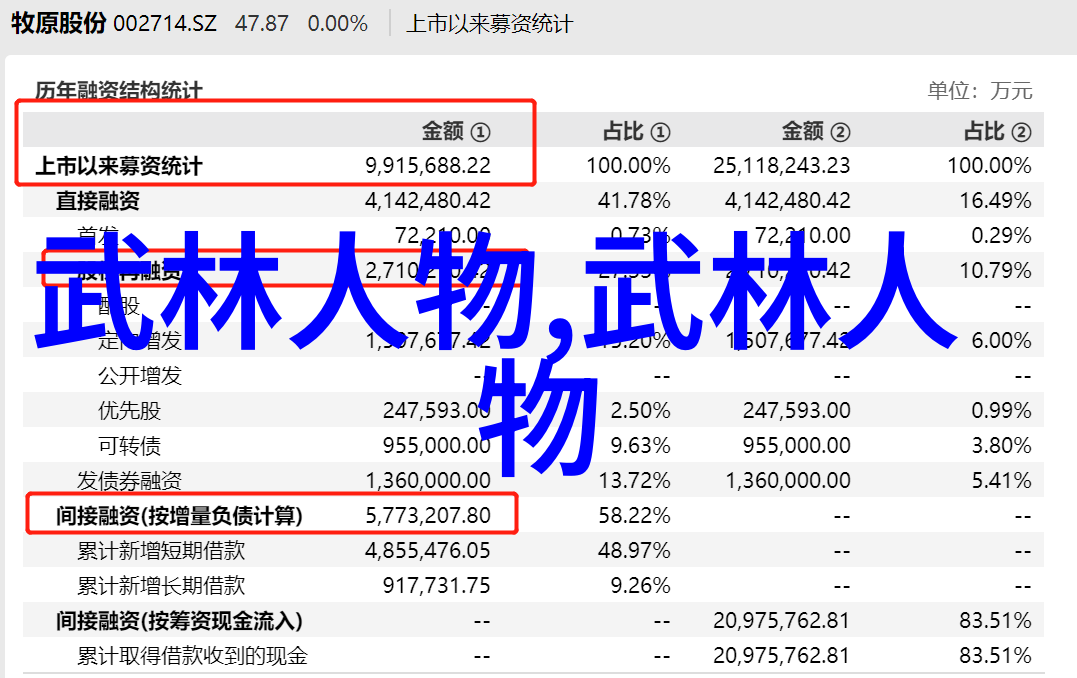This screenshot has width=1077, height=678.
Task: Expand the 间接融资(按筹资现金流入) row
Action: pos(179,621)
